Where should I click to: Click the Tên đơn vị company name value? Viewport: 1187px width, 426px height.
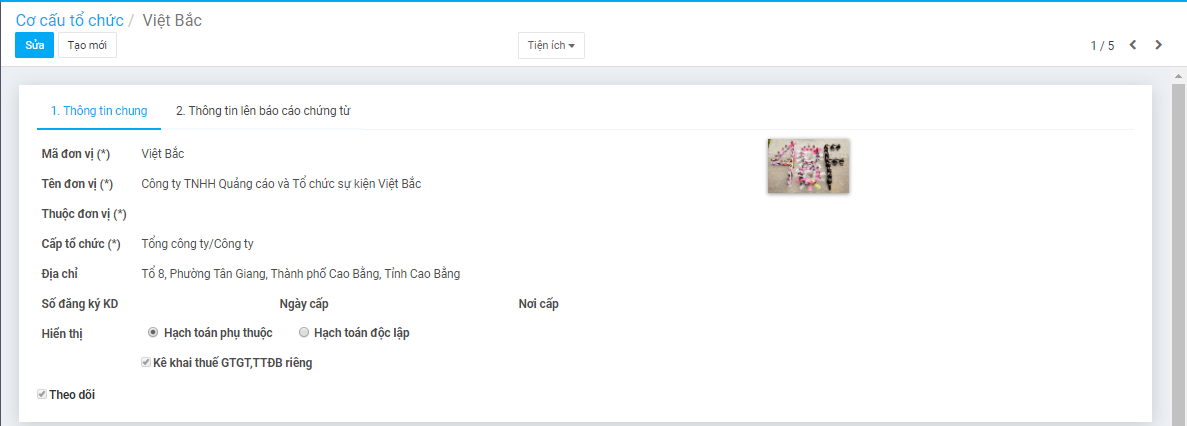pos(281,184)
